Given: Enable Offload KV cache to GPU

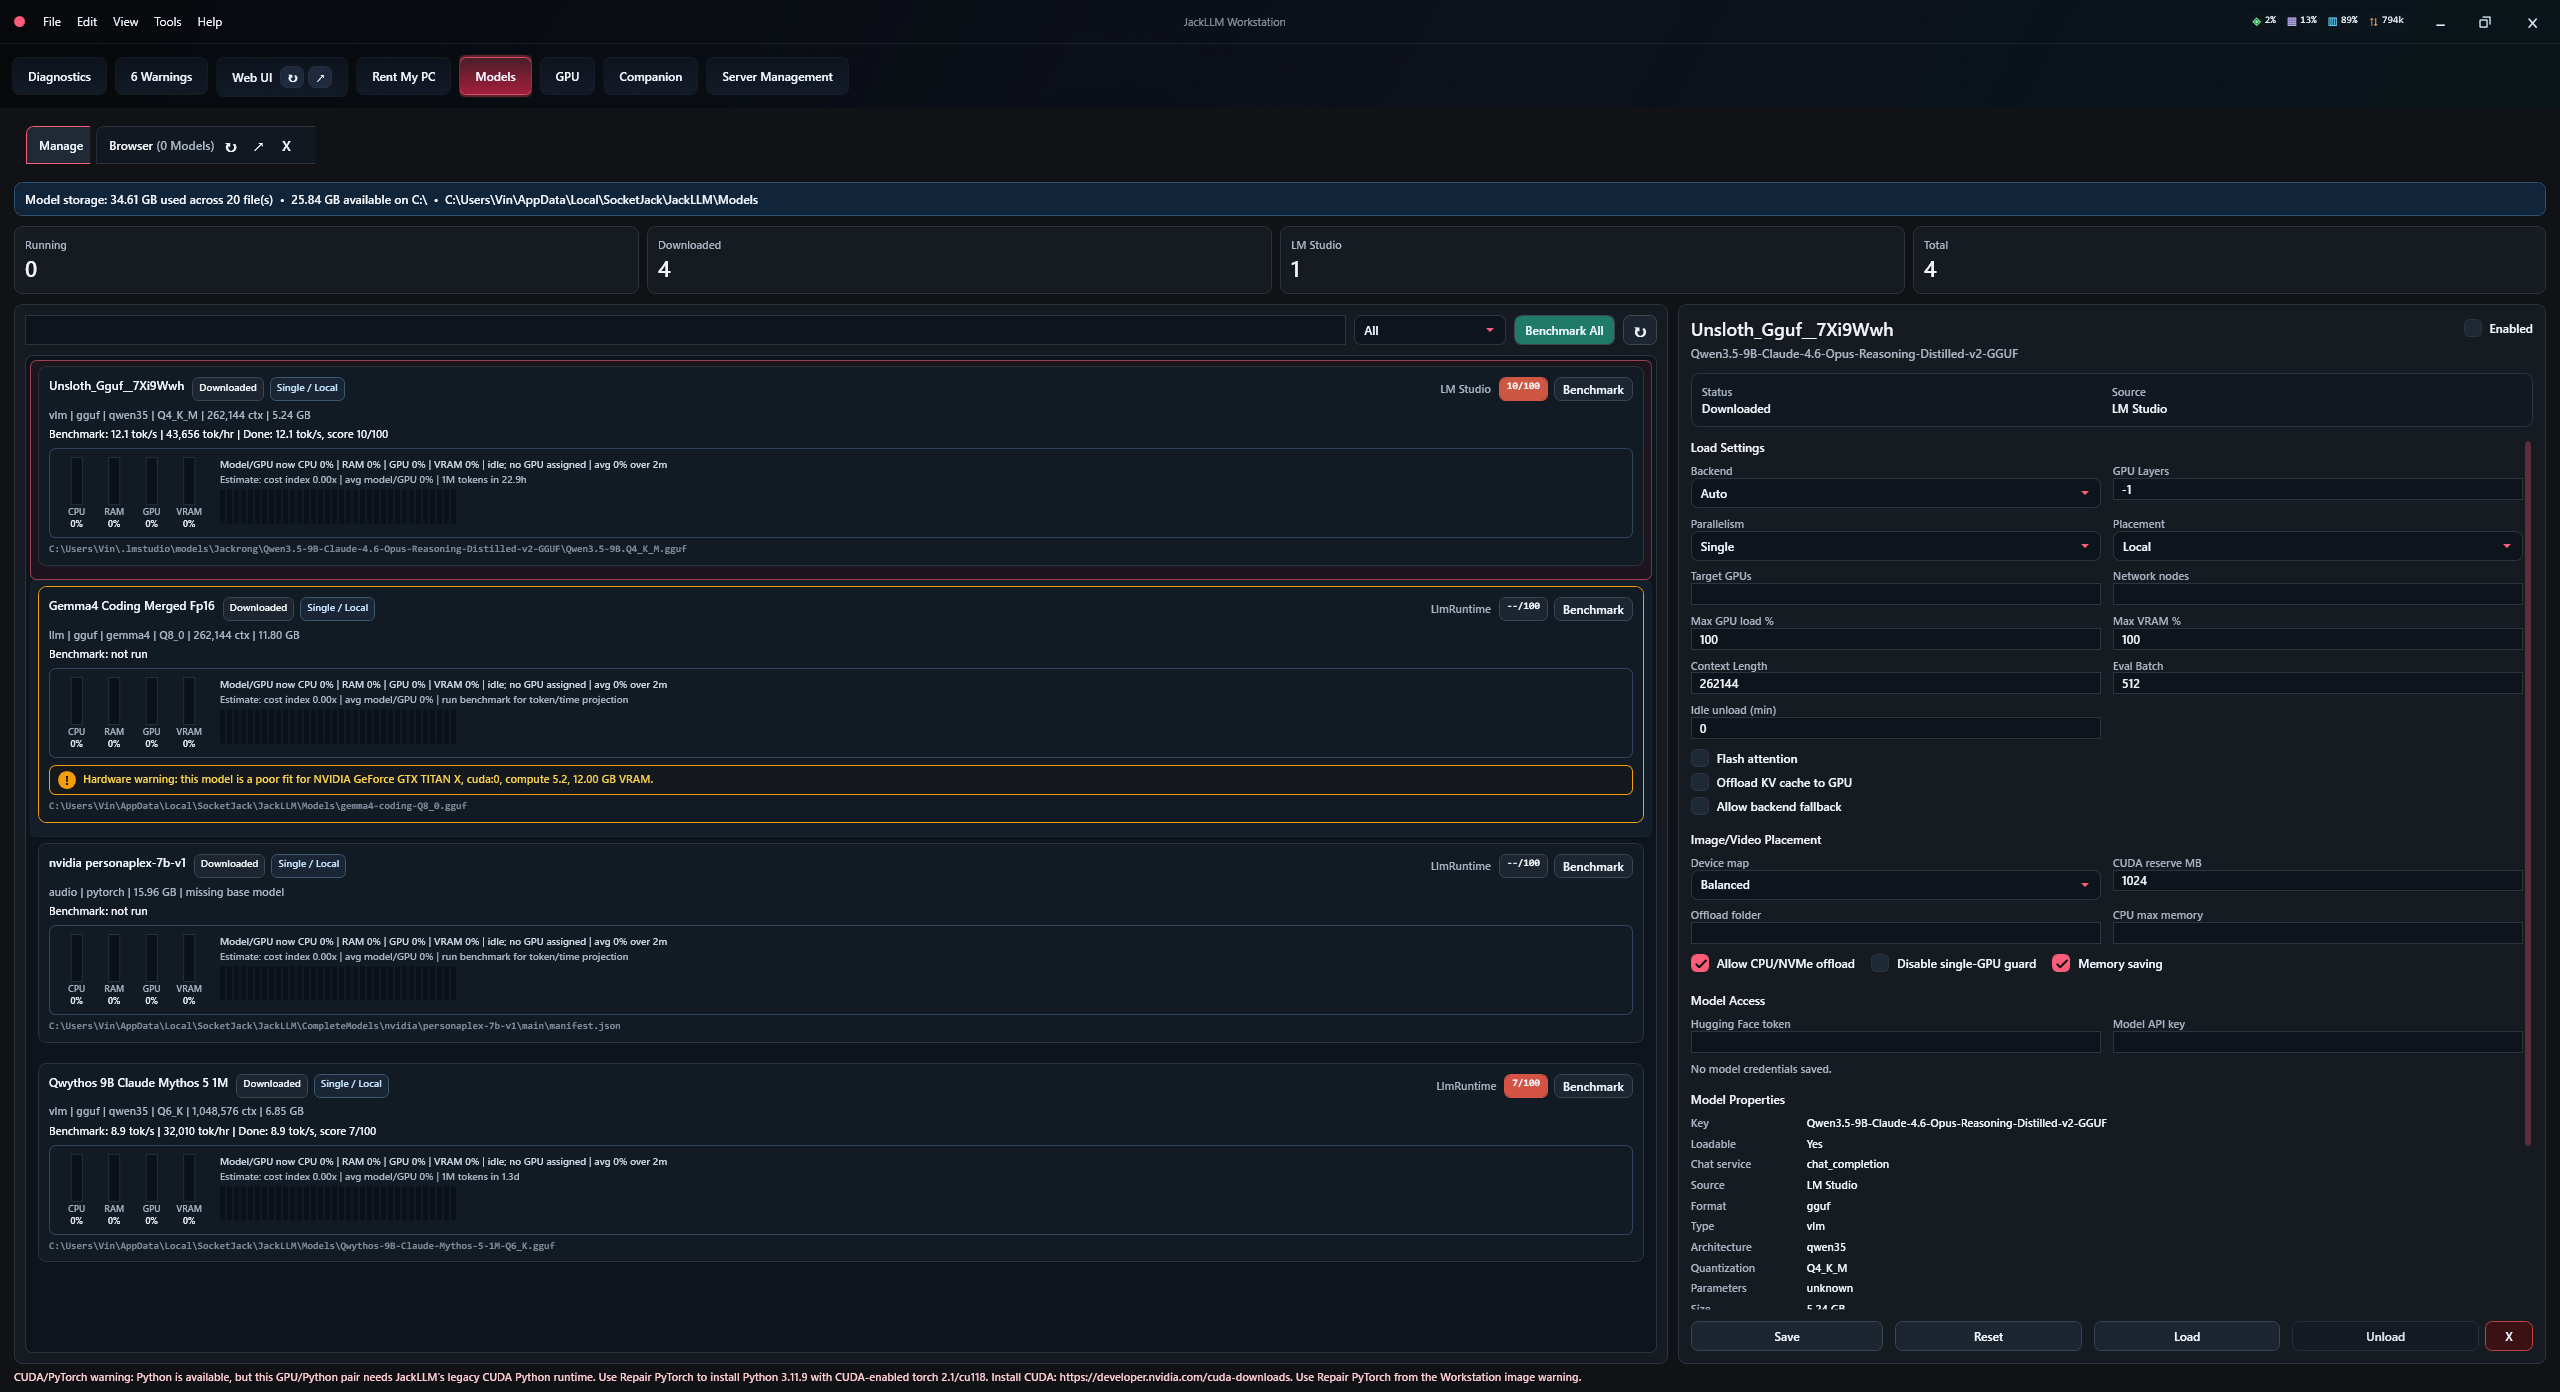Looking at the screenshot, I should pos(1700,782).
